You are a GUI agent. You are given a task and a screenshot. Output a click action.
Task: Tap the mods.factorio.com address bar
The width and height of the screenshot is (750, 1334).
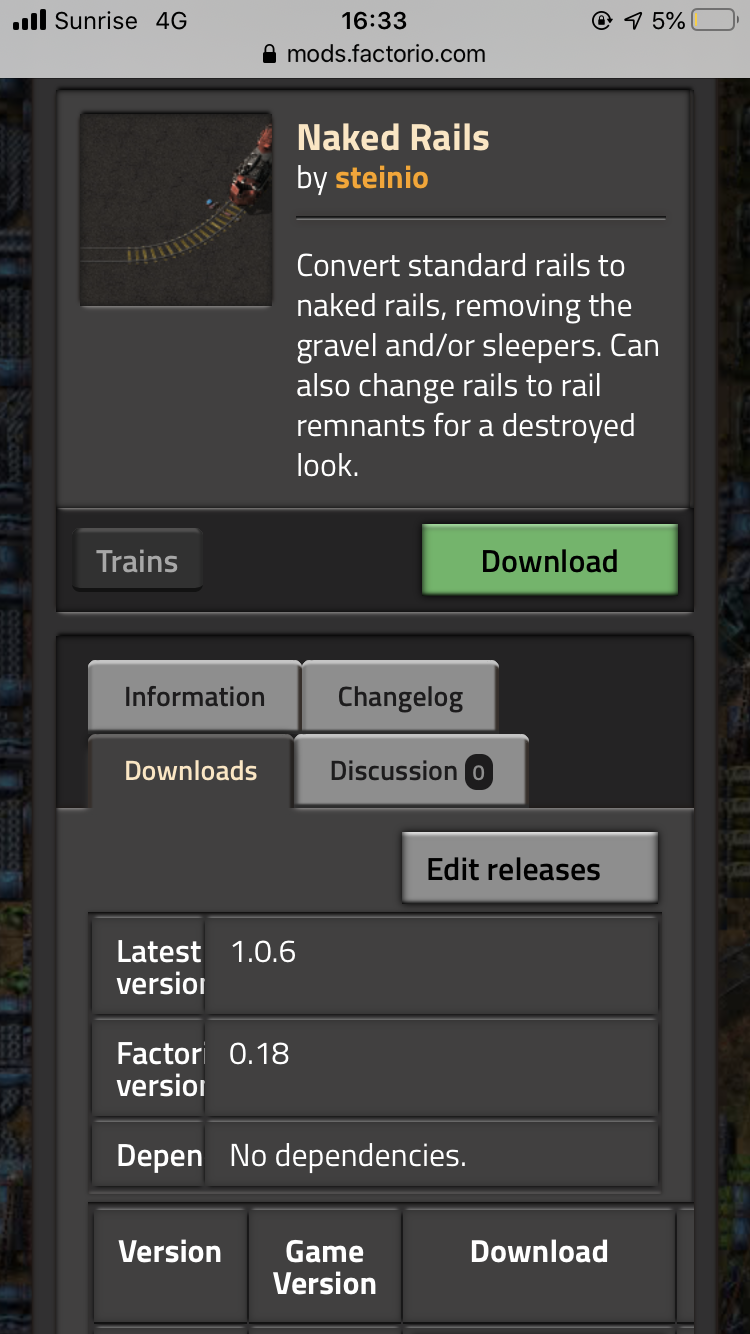point(375,54)
